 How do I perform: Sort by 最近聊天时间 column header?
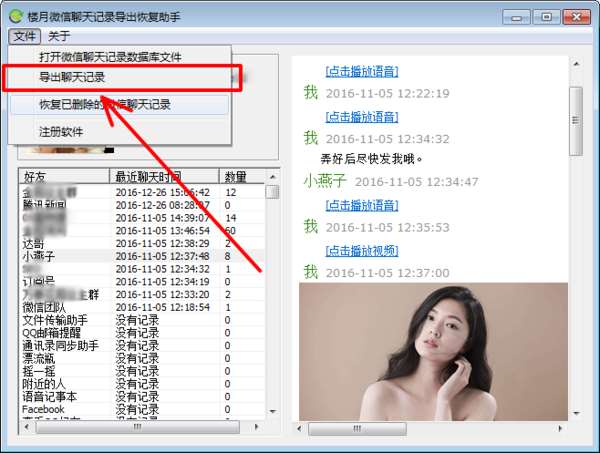(164, 176)
